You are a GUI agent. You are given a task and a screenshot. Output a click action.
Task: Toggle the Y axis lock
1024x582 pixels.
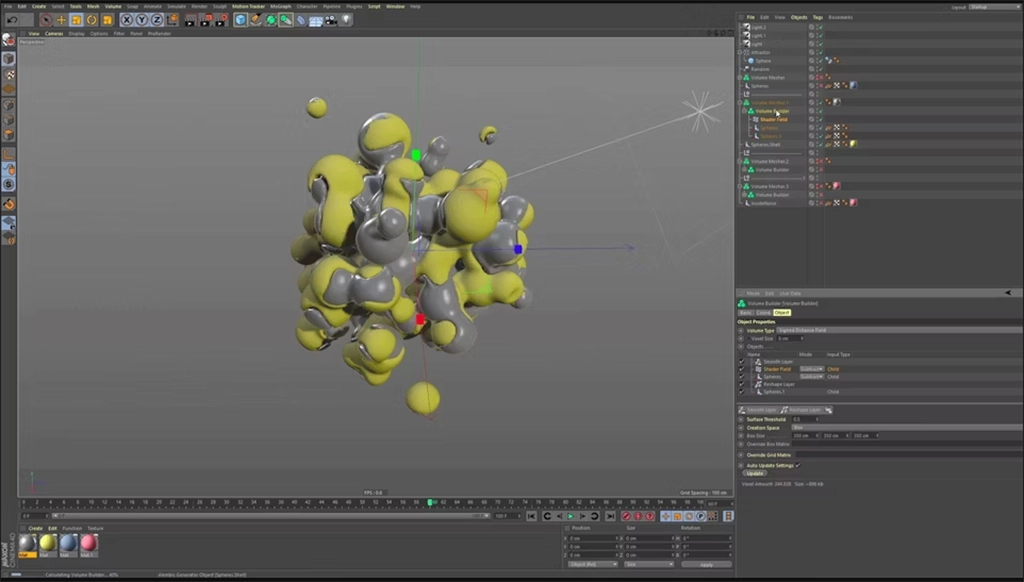coord(142,20)
